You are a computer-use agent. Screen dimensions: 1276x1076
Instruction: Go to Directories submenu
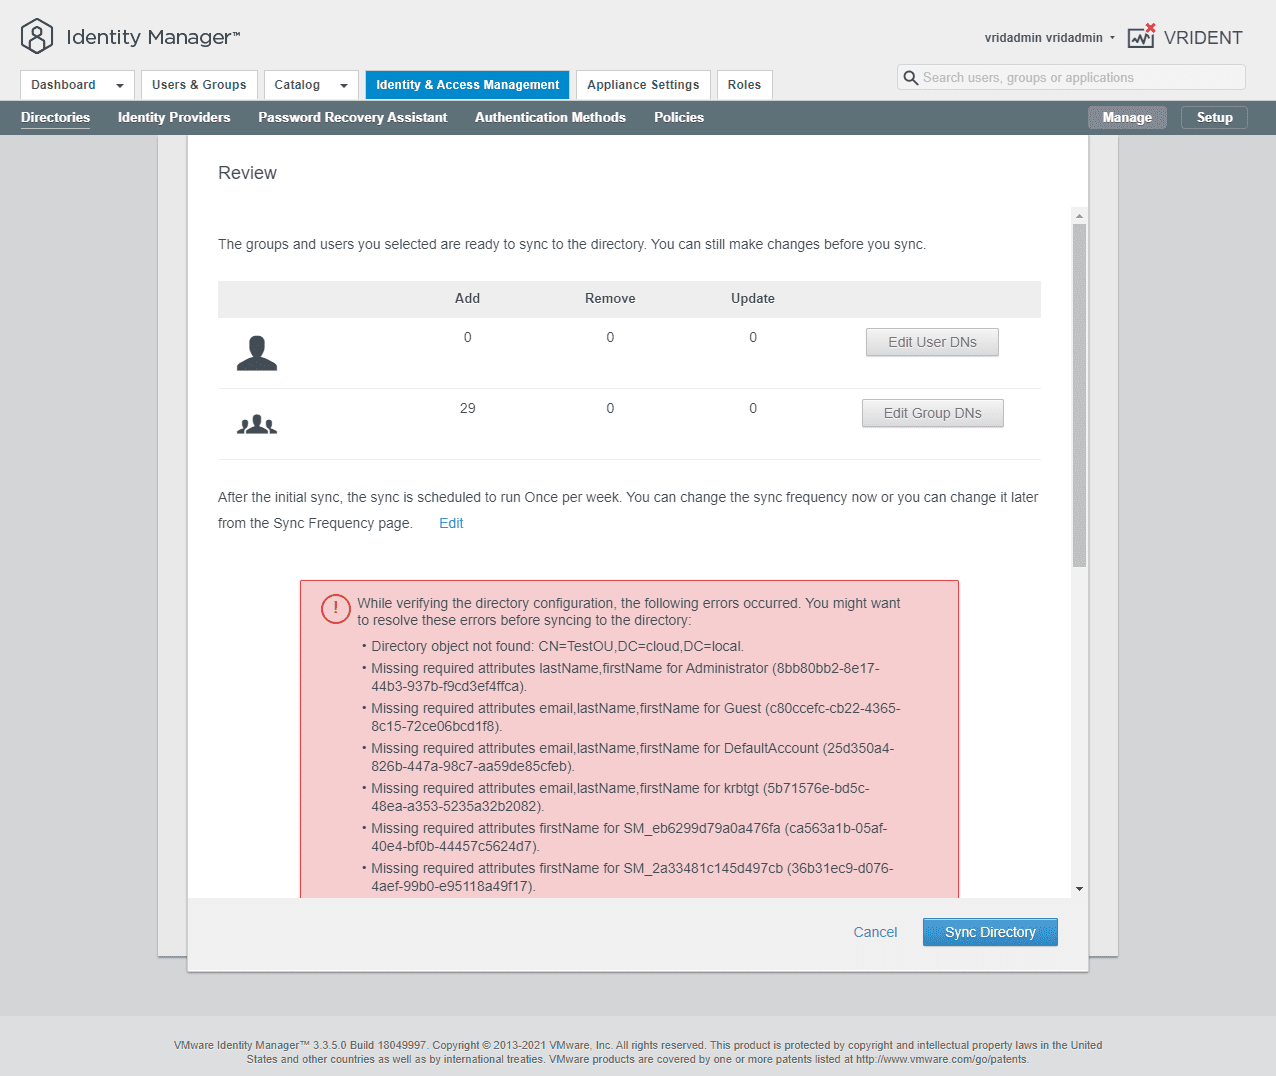point(55,117)
